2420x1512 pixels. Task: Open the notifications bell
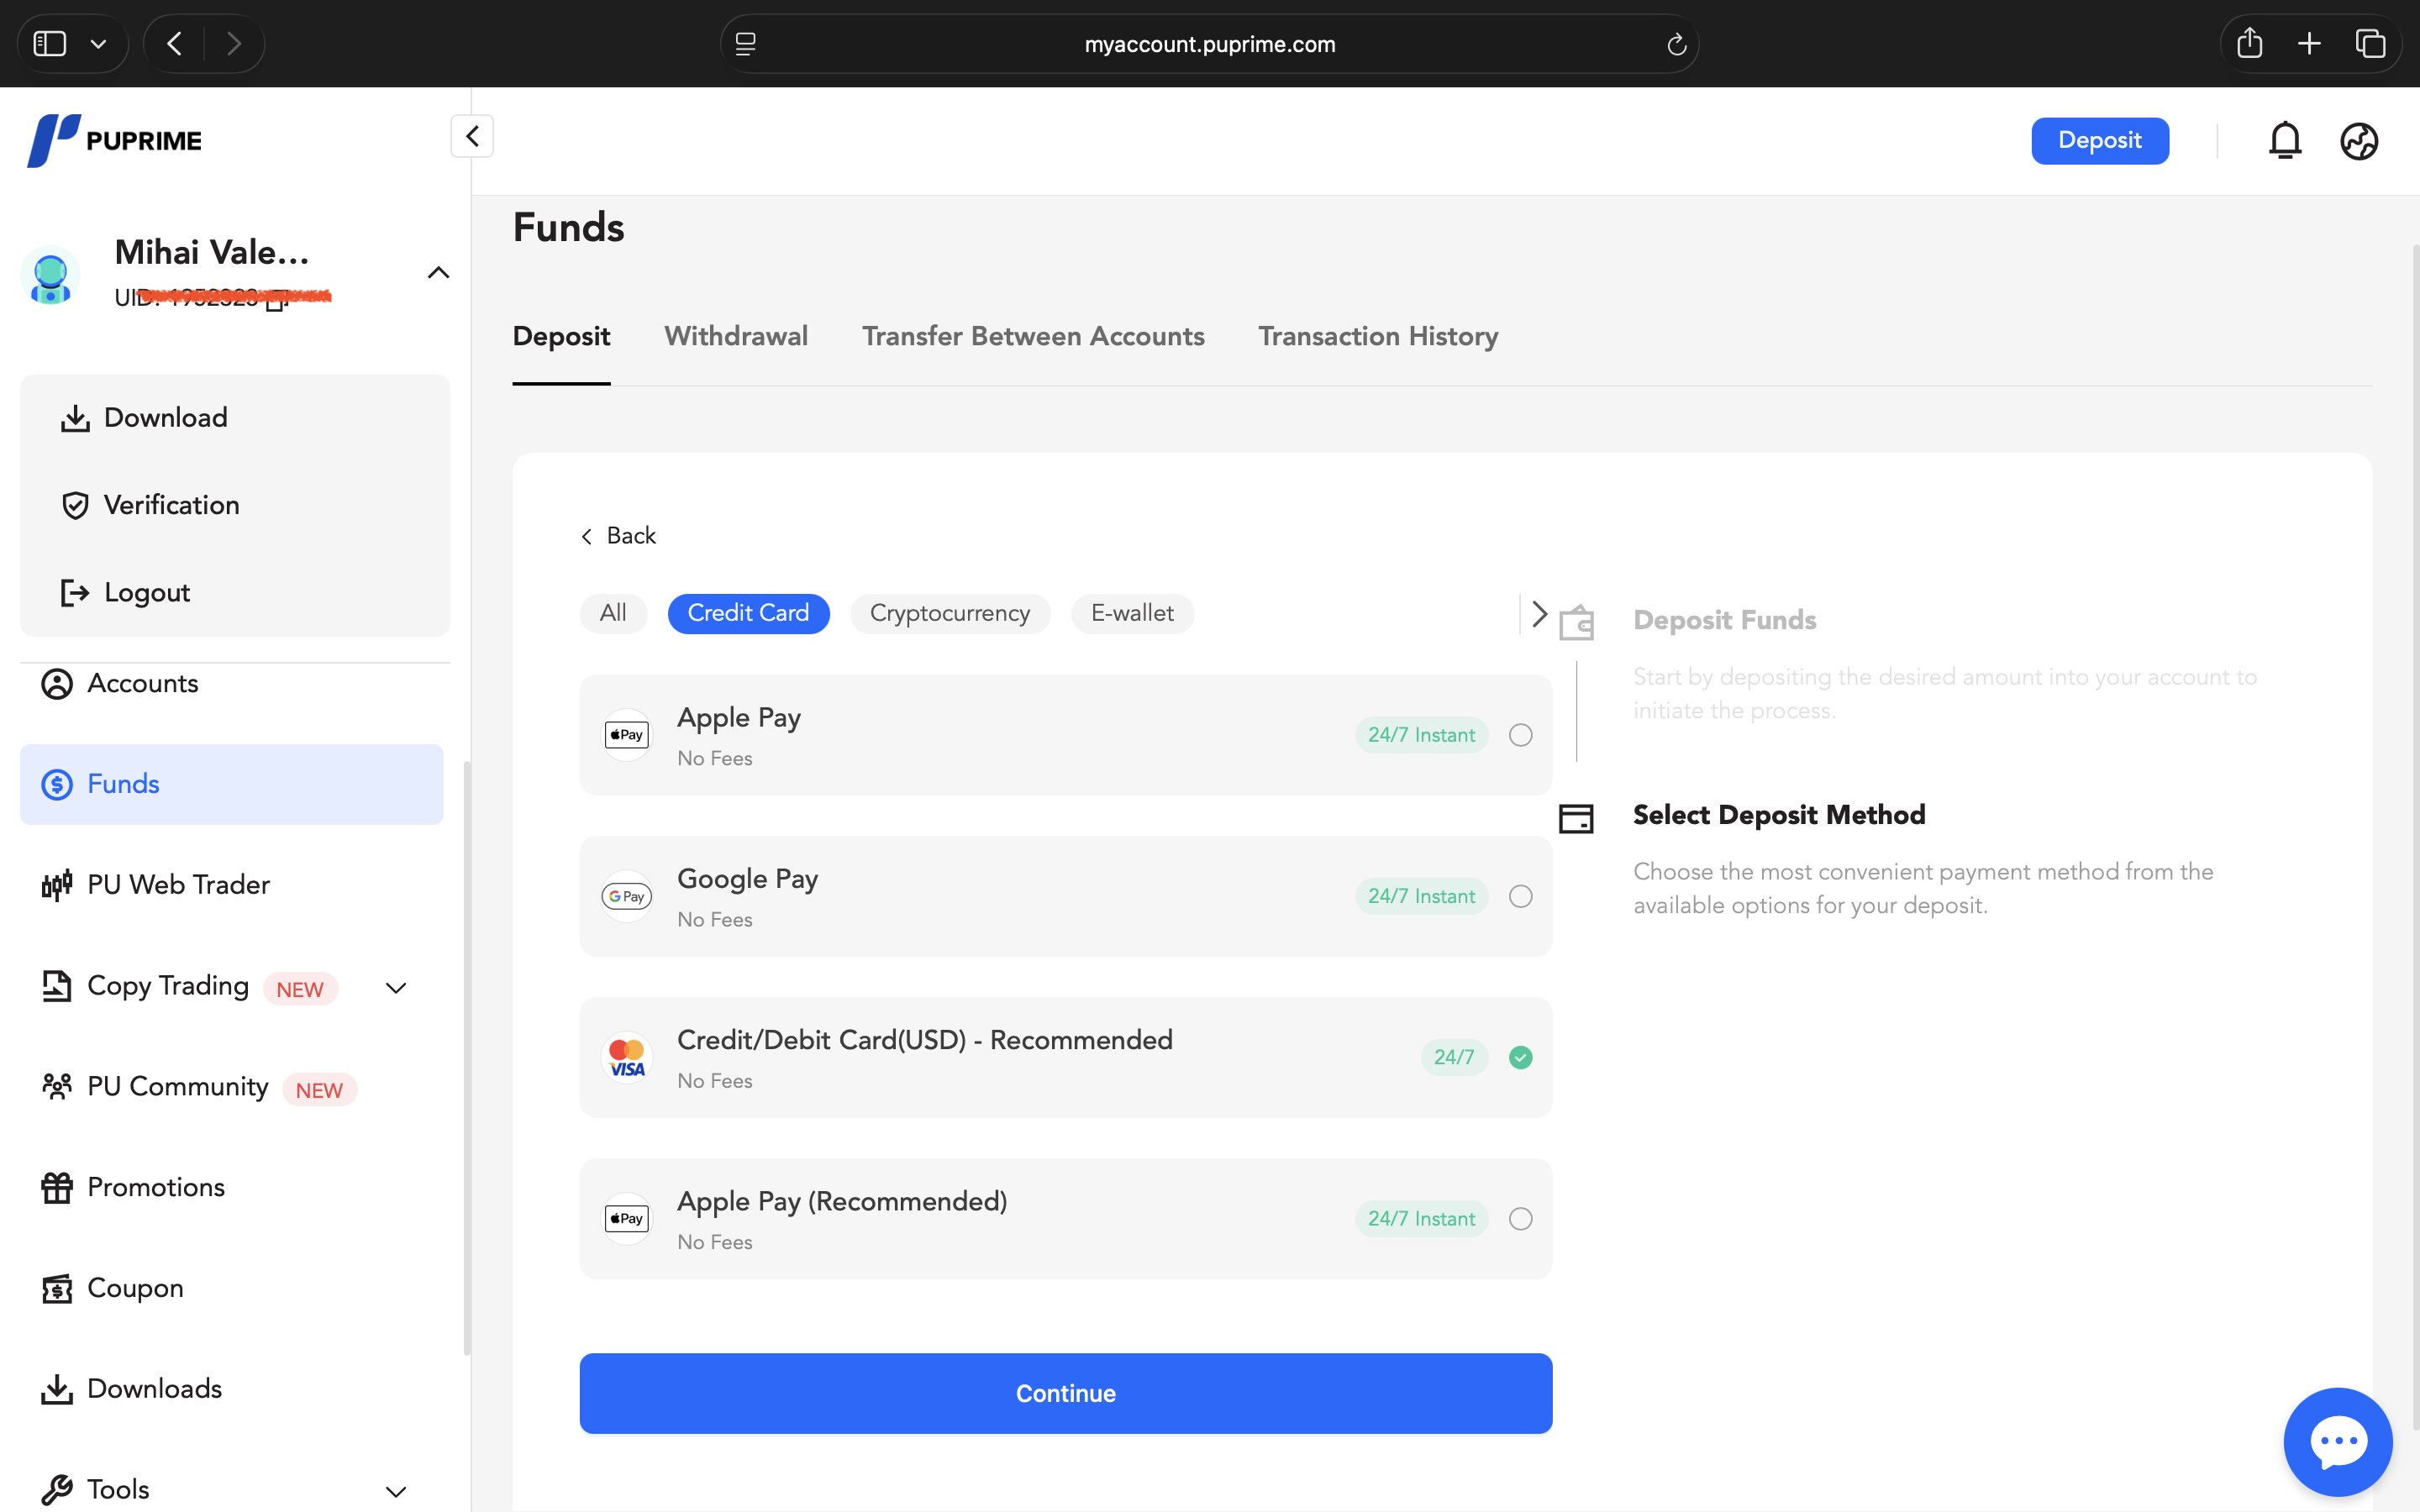[2285, 141]
